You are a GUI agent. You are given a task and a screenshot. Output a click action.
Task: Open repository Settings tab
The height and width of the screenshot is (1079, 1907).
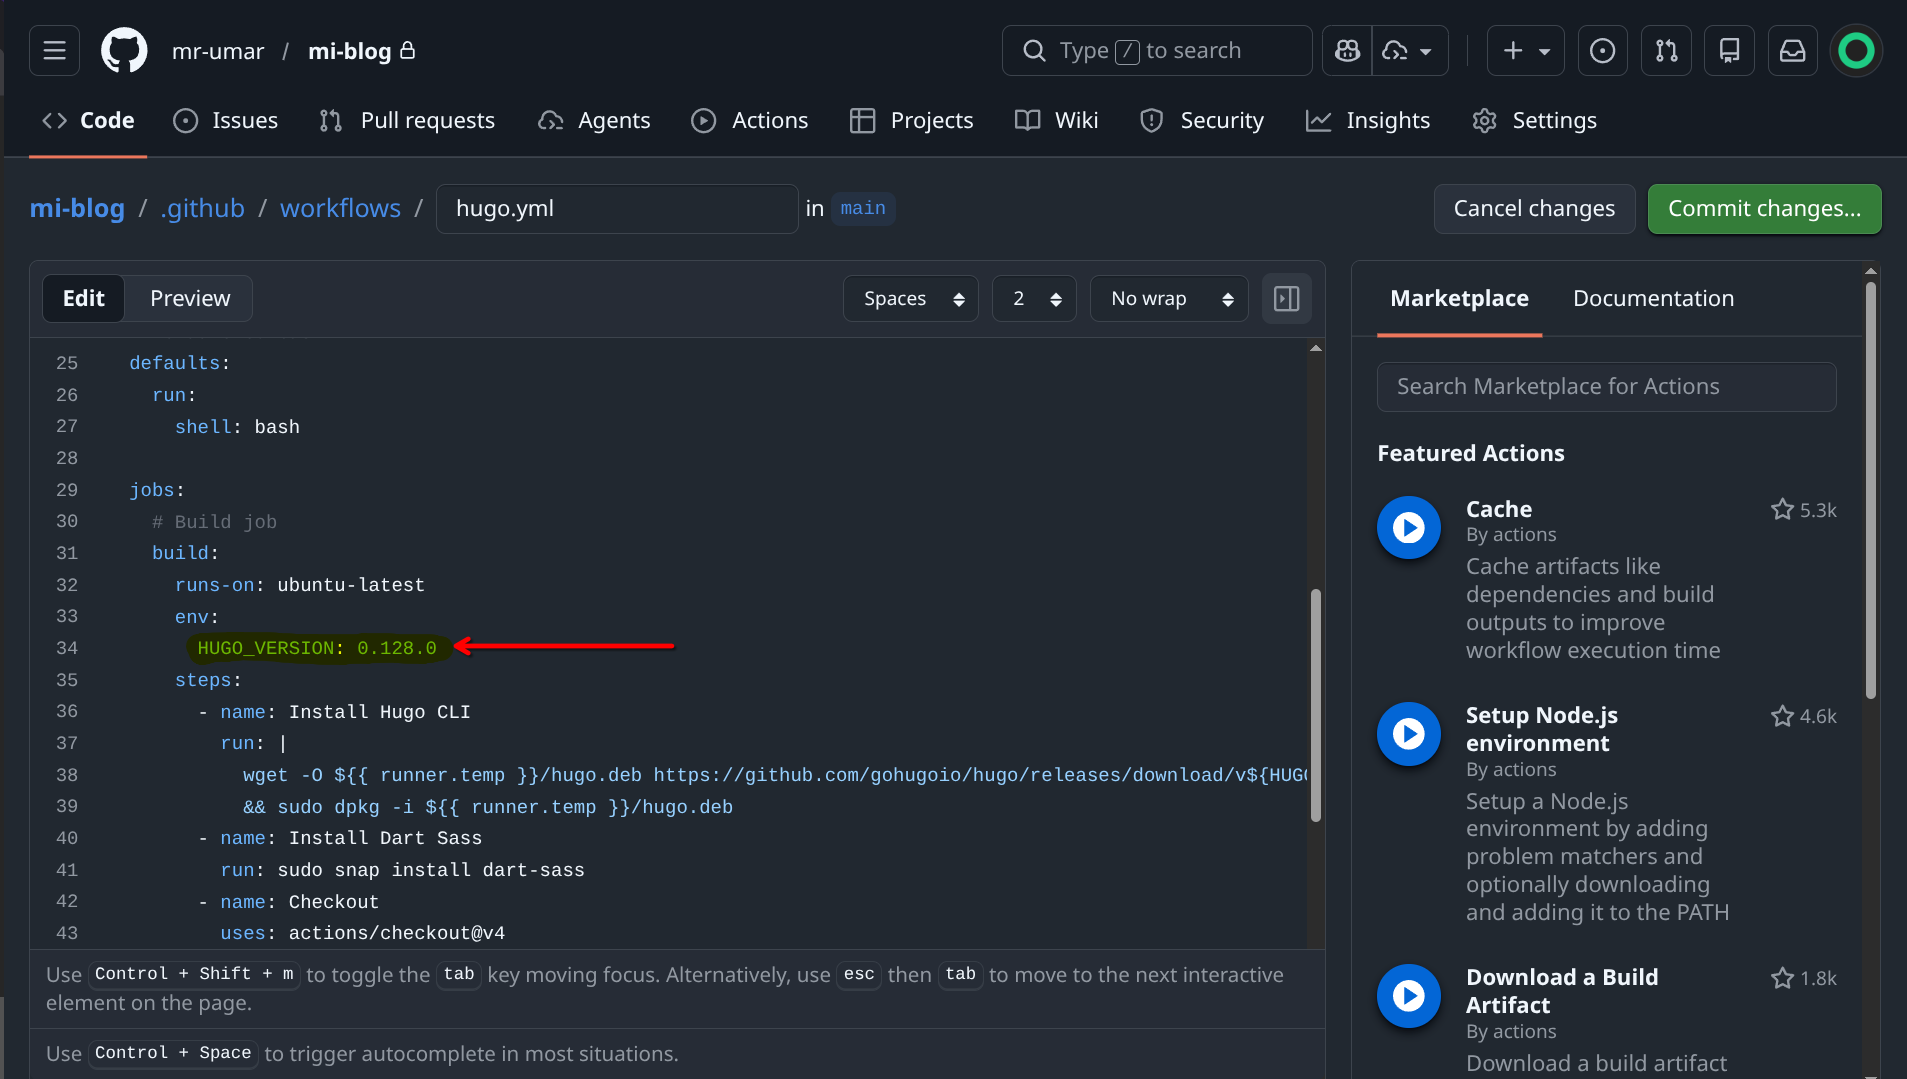tap(1535, 120)
